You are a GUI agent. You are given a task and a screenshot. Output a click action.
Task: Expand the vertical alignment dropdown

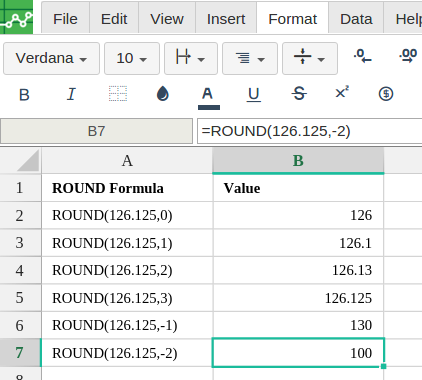[x=310, y=58]
